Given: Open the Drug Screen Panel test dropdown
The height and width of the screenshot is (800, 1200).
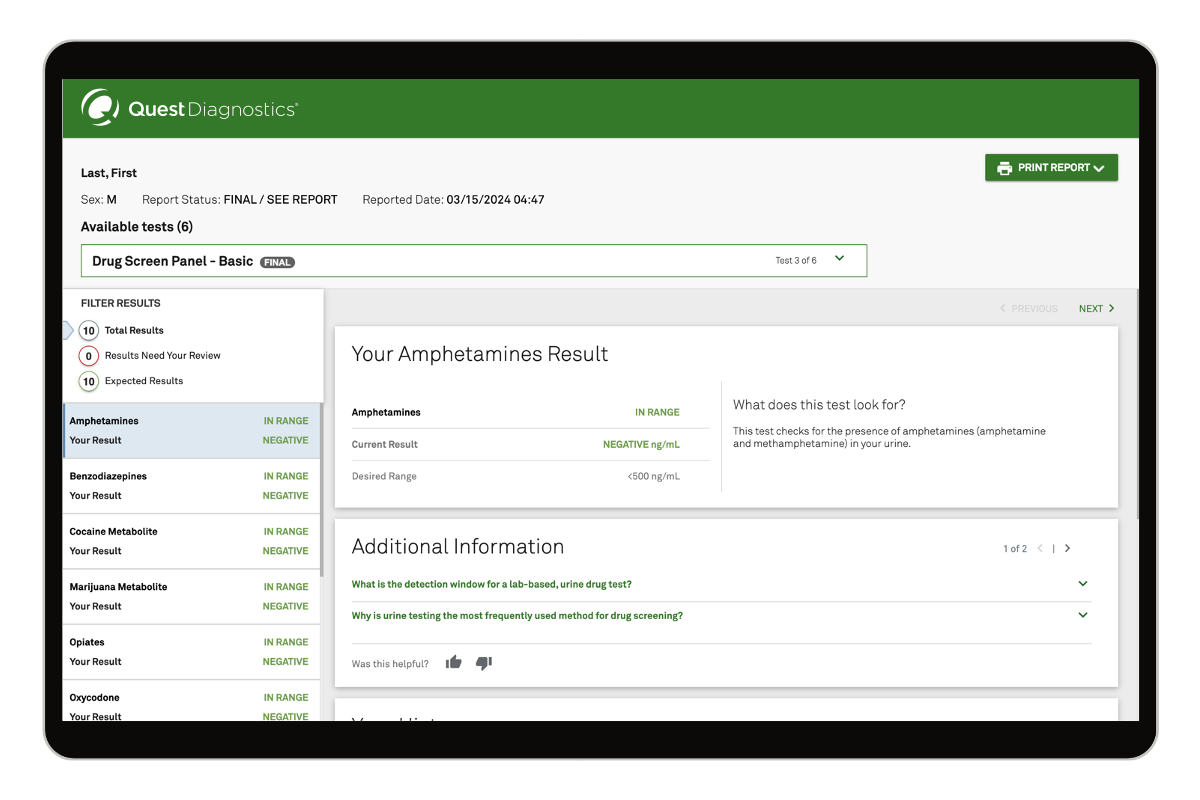Looking at the screenshot, I should click(839, 260).
